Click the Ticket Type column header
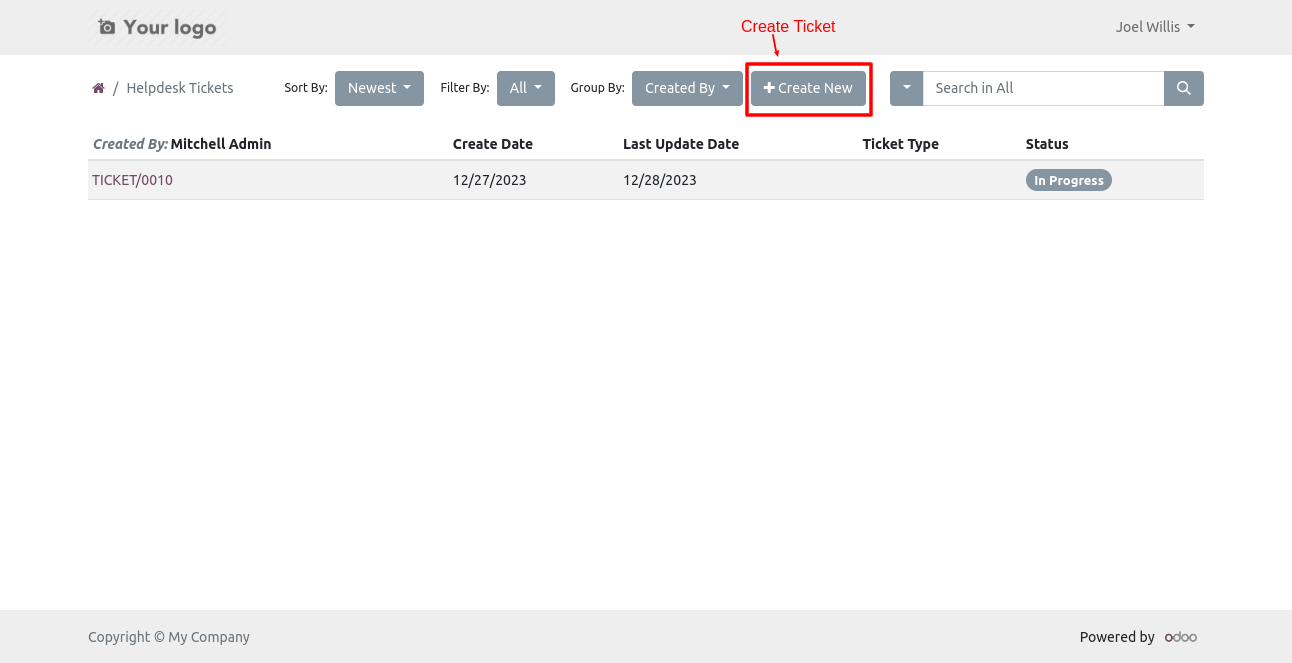This screenshot has height=663, width=1292. click(x=901, y=144)
